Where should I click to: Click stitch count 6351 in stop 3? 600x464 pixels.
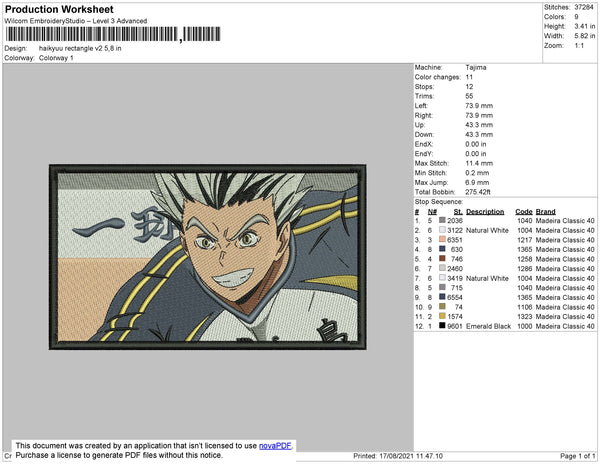tap(455, 240)
